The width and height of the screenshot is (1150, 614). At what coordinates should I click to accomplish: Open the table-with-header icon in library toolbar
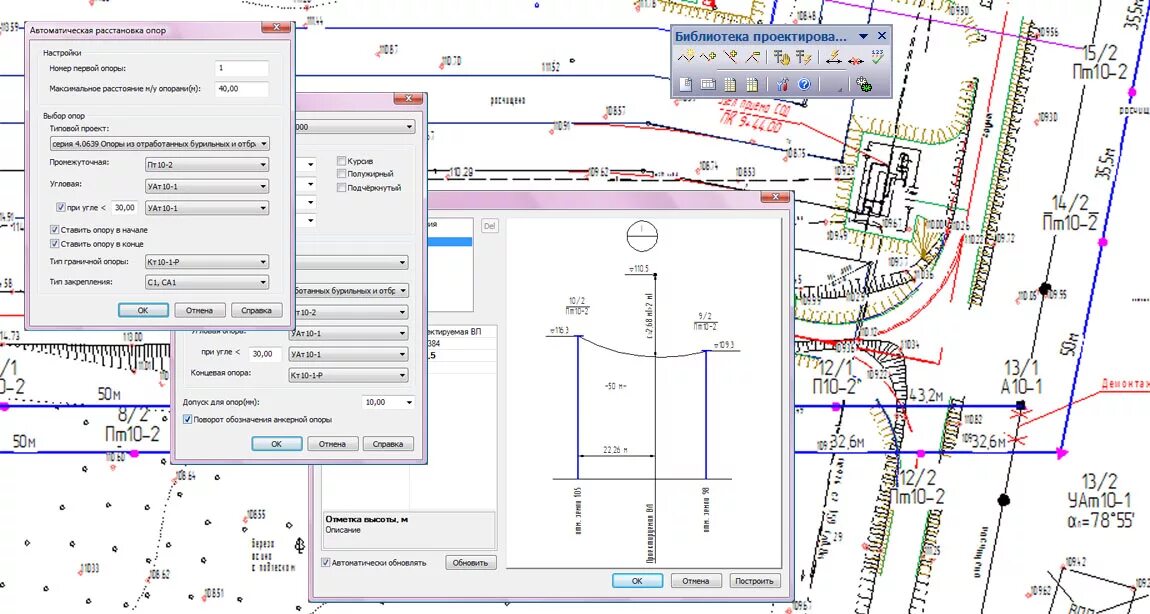[707, 84]
